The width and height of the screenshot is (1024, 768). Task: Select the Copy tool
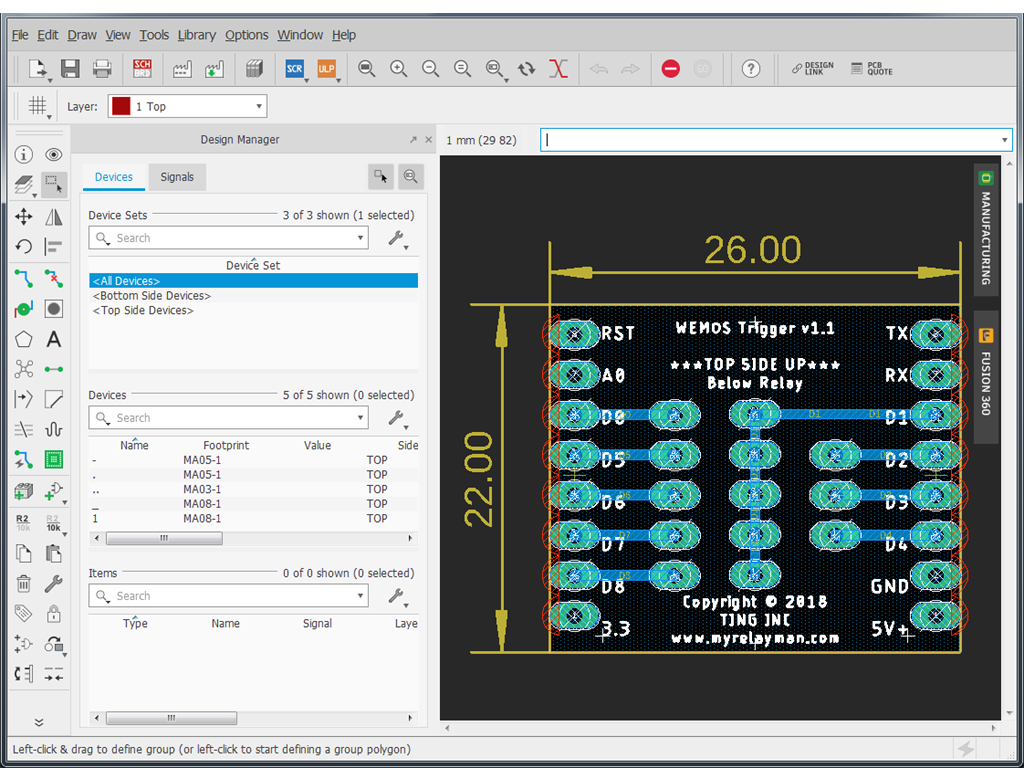[x=24, y=553]
